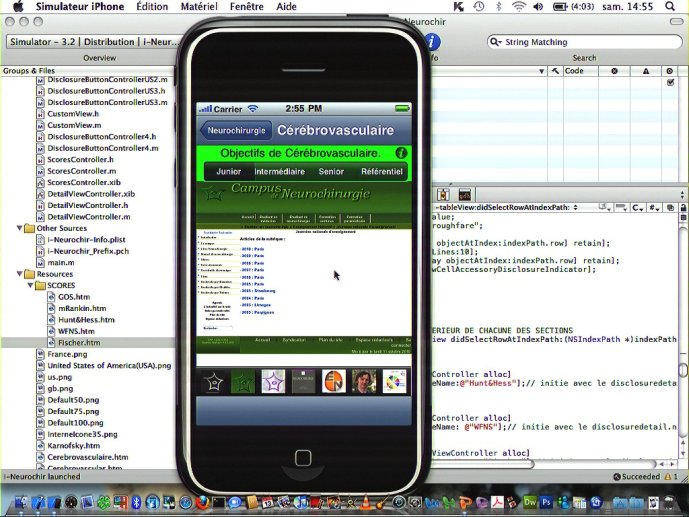Click the counterpart file icon in editor bar
The width and height of the screenshot is (689, 517).
670,207
